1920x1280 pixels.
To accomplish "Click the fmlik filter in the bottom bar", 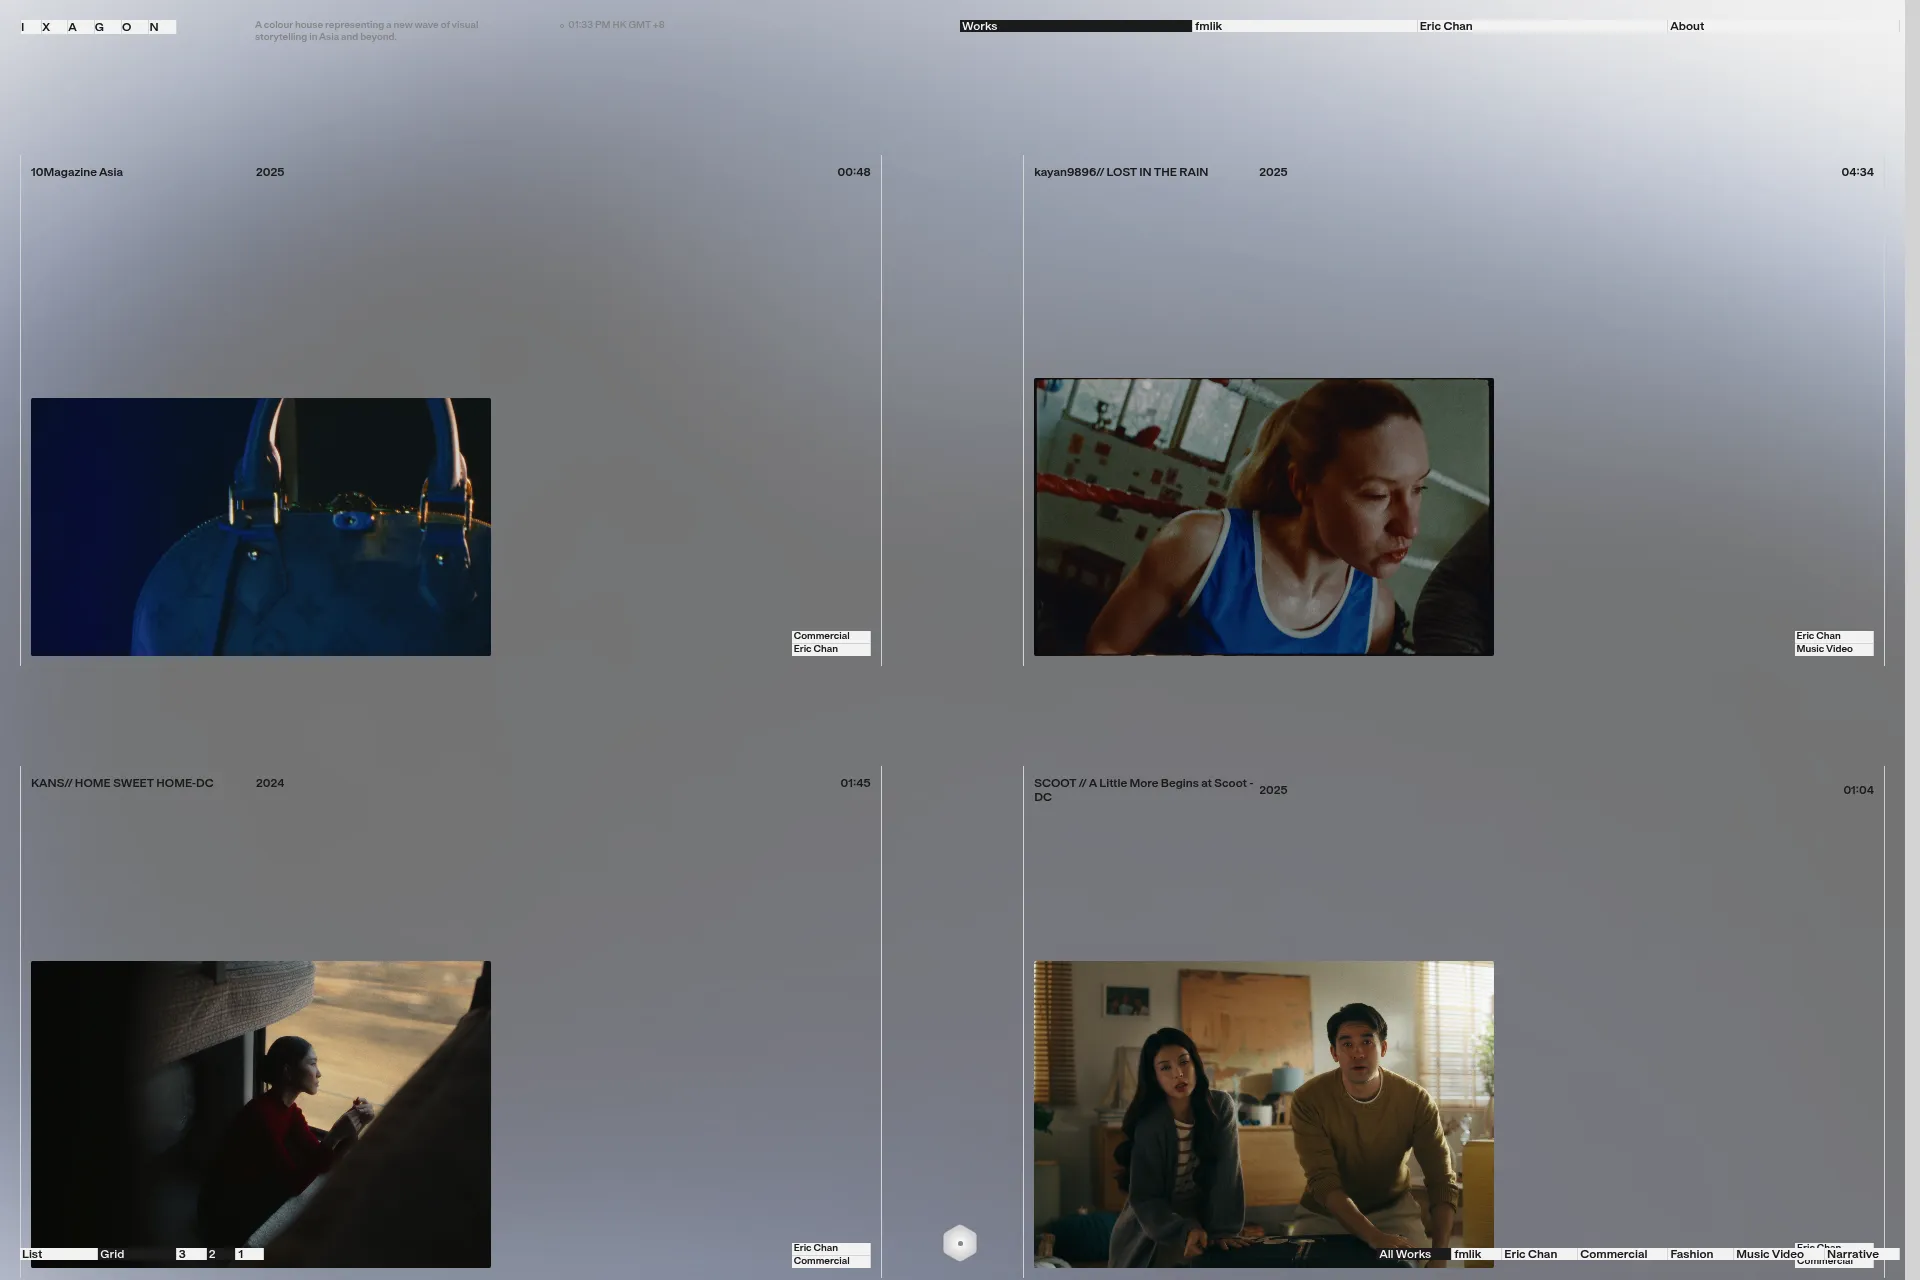I will (x=1466, y=1254).
